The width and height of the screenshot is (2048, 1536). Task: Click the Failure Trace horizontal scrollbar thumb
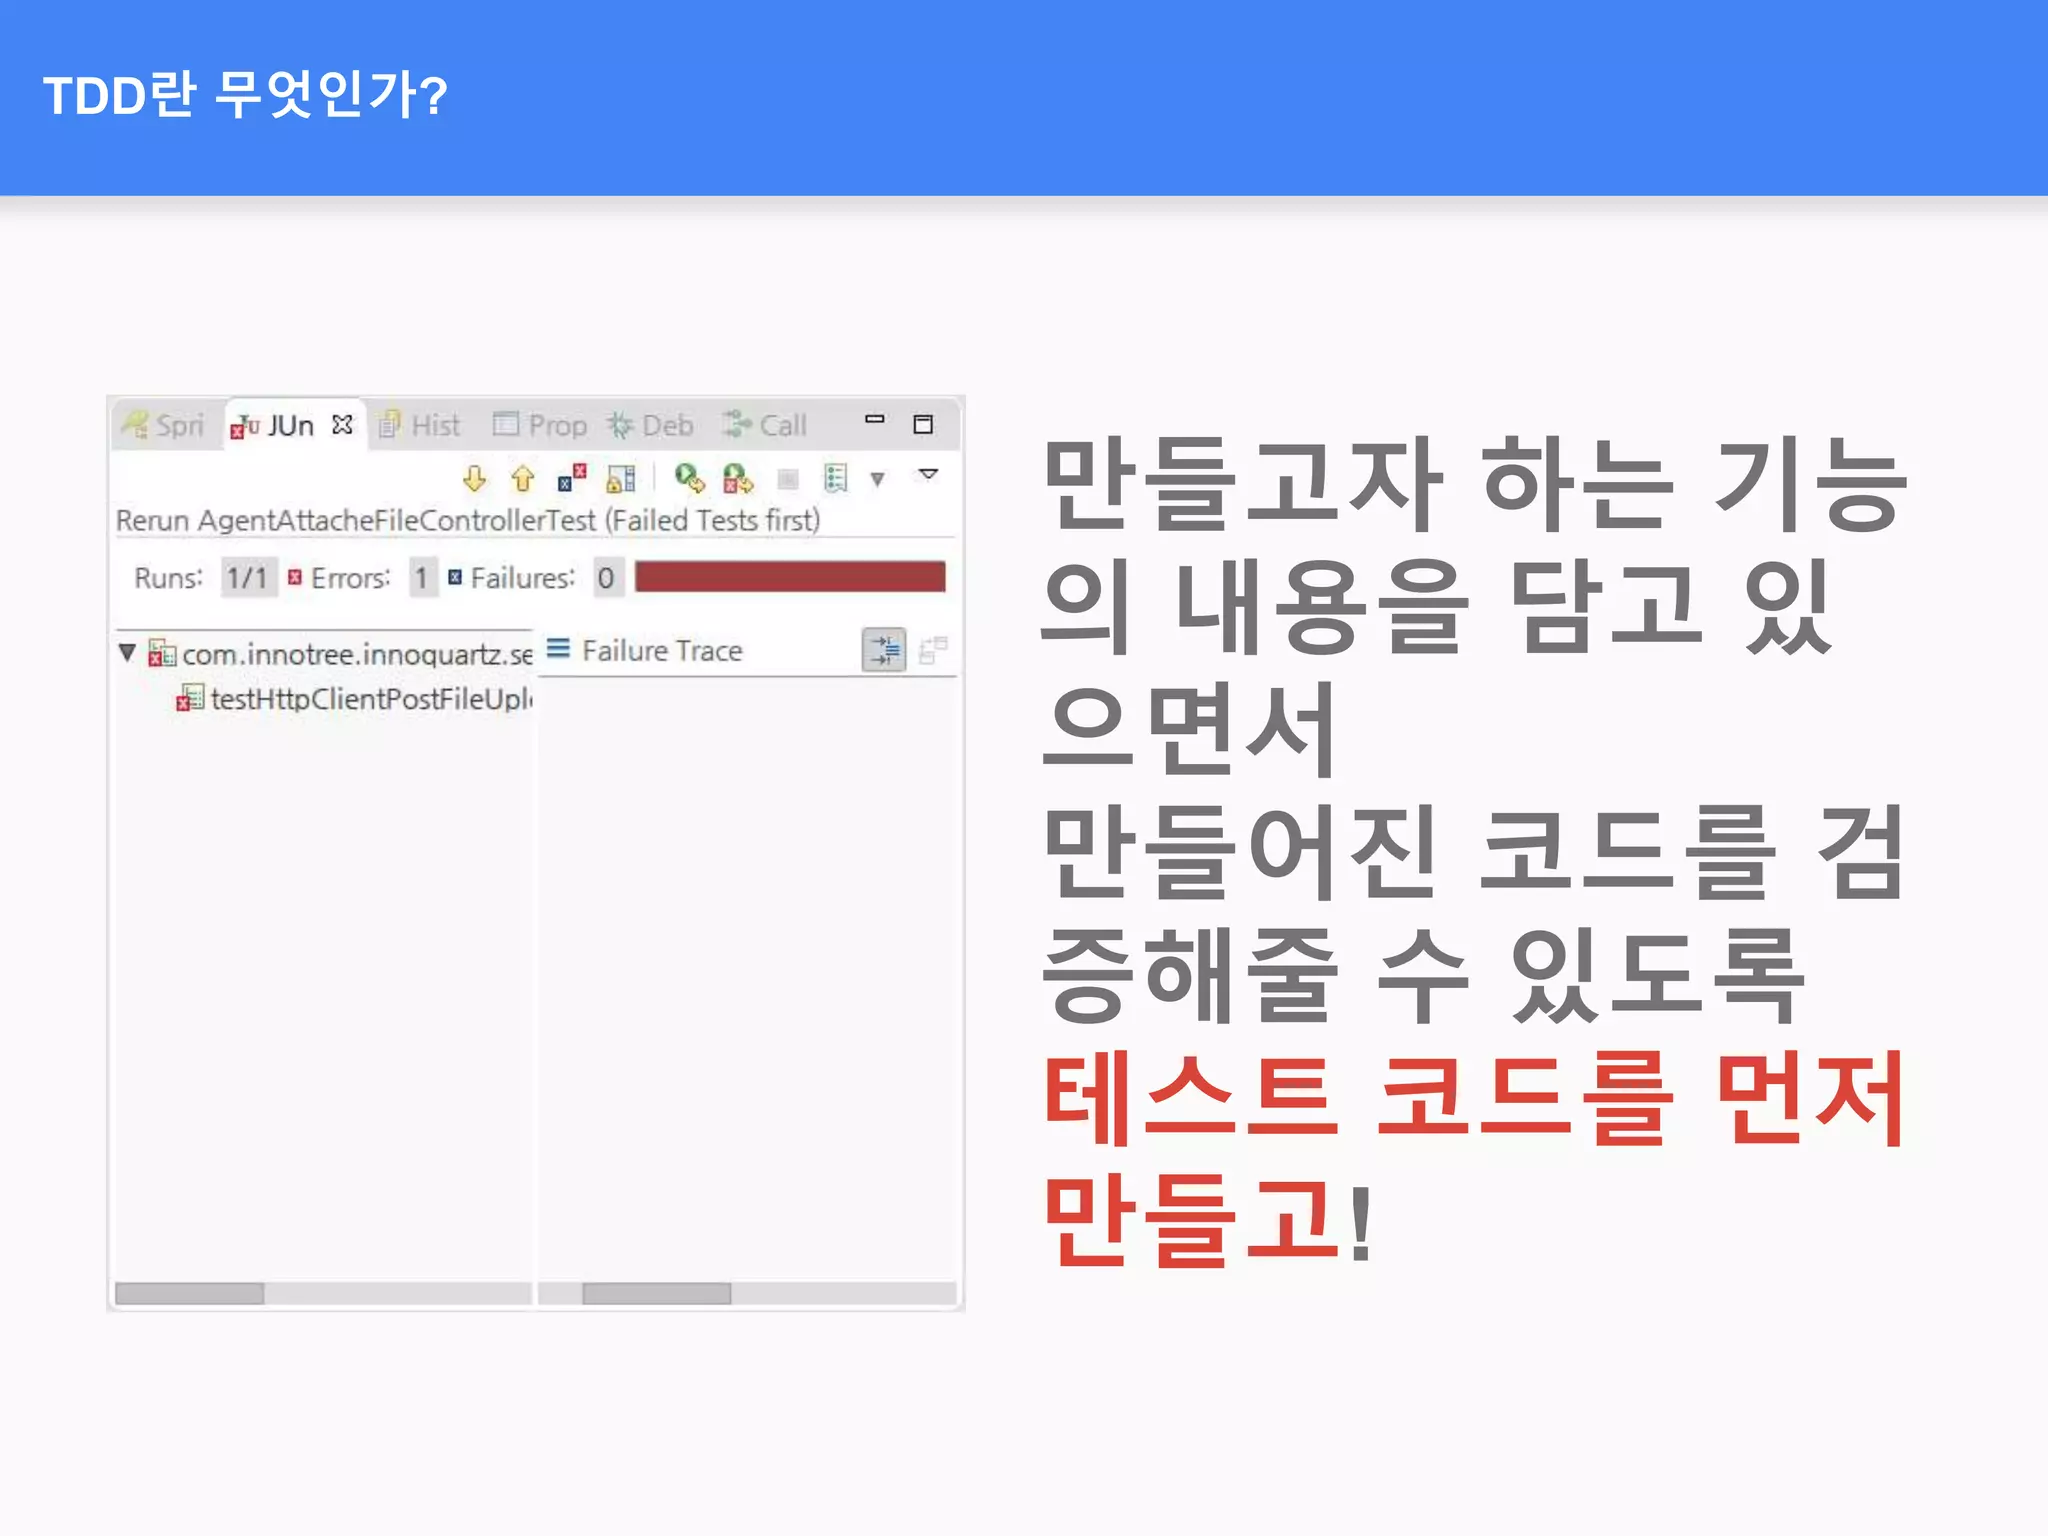coord(657,1294)
